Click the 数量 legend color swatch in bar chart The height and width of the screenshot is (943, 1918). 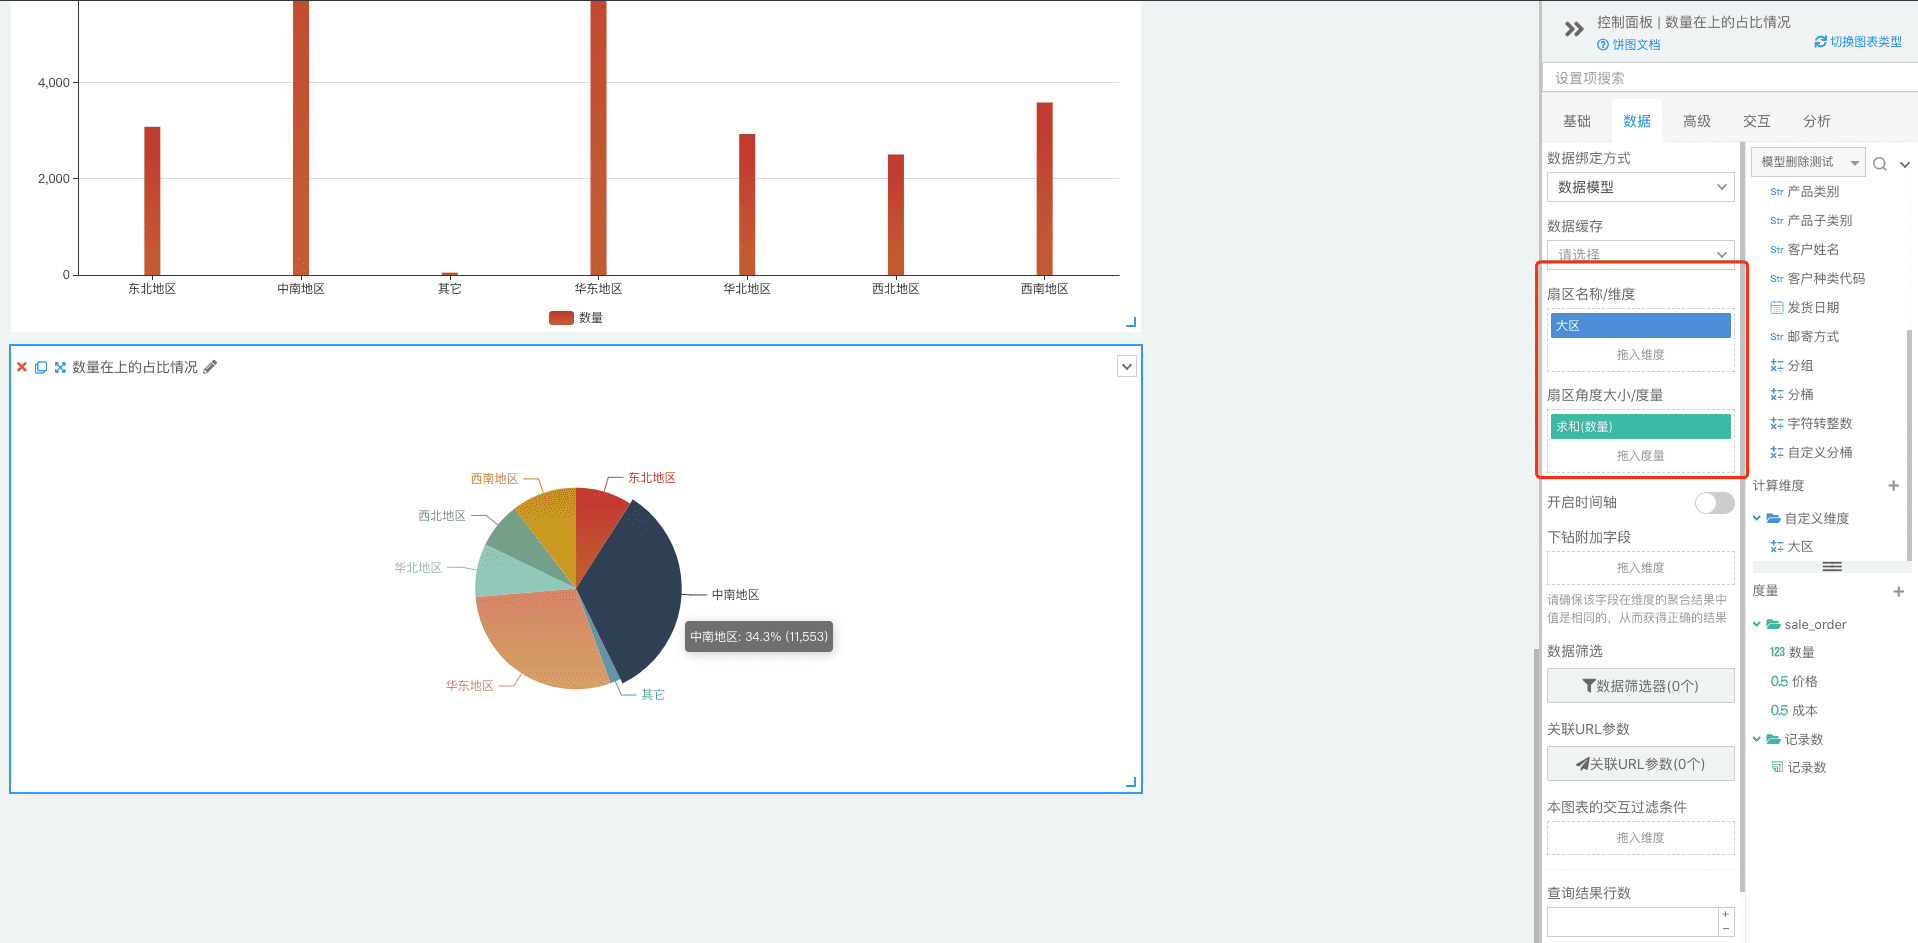click(x=561, y=318)
